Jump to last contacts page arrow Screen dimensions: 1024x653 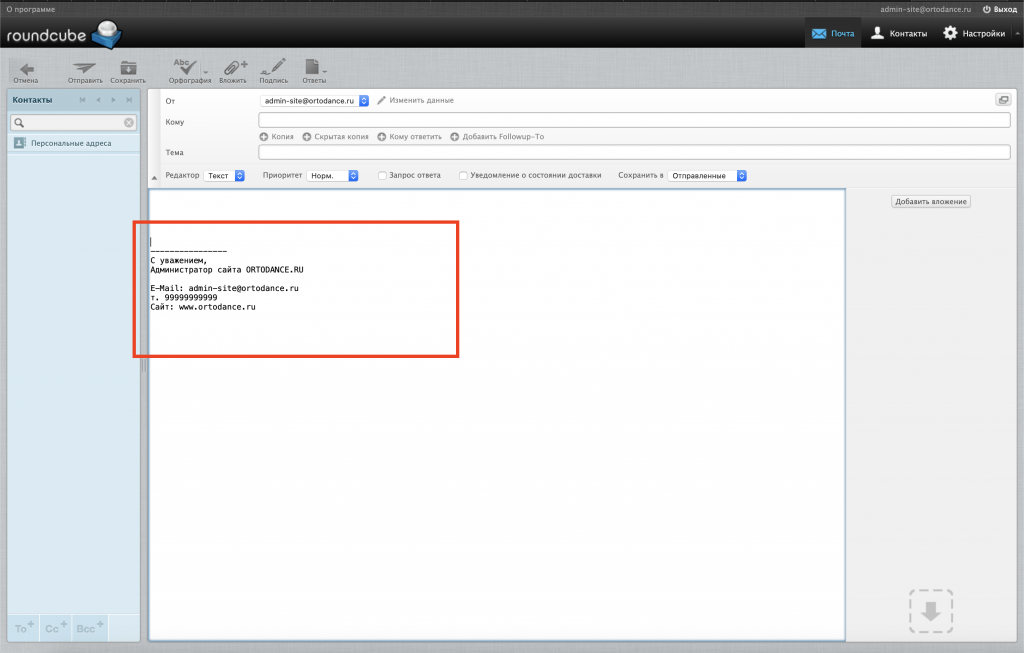click(x=129, y=100)
